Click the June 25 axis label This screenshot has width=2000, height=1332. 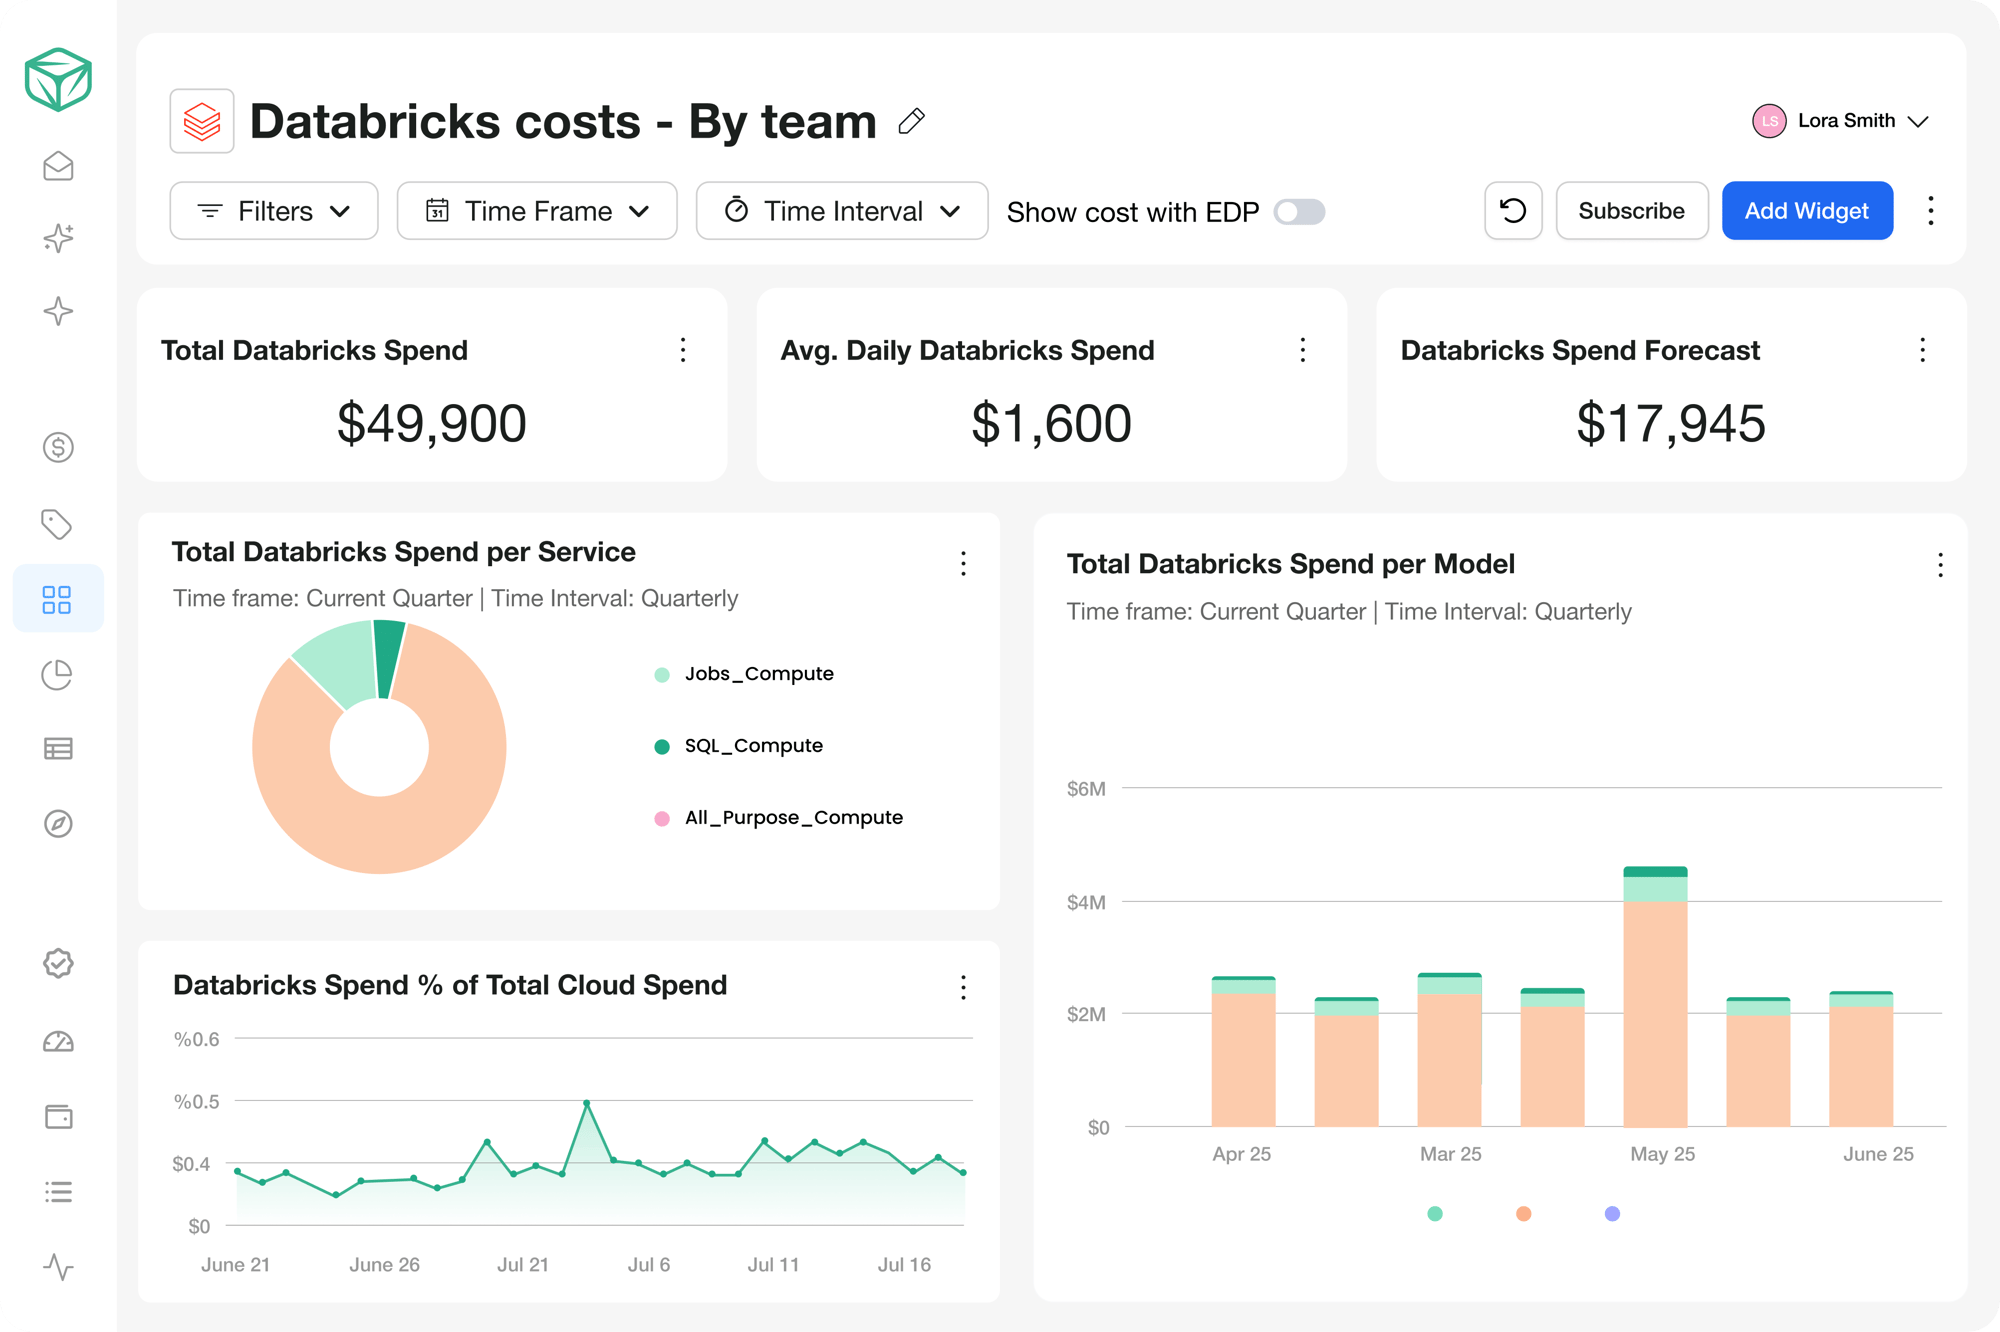point(1878,1154)
